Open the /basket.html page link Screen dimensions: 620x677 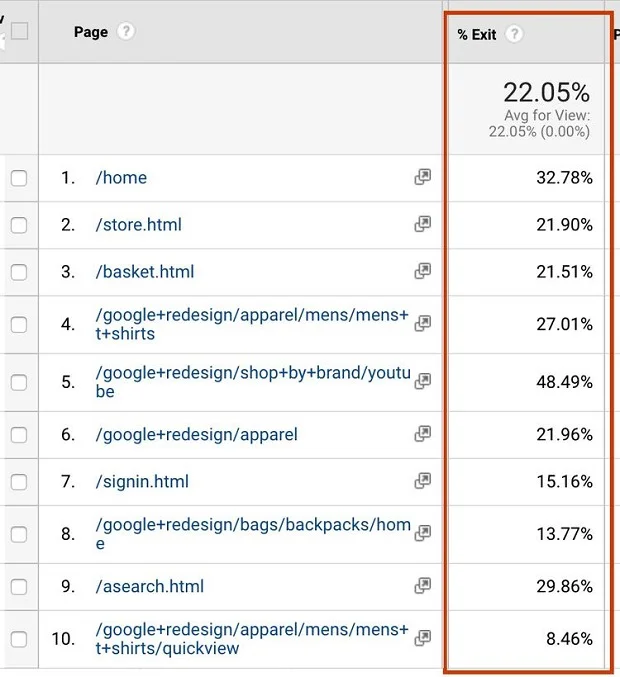pyautogui.click(x=145, y=272)
